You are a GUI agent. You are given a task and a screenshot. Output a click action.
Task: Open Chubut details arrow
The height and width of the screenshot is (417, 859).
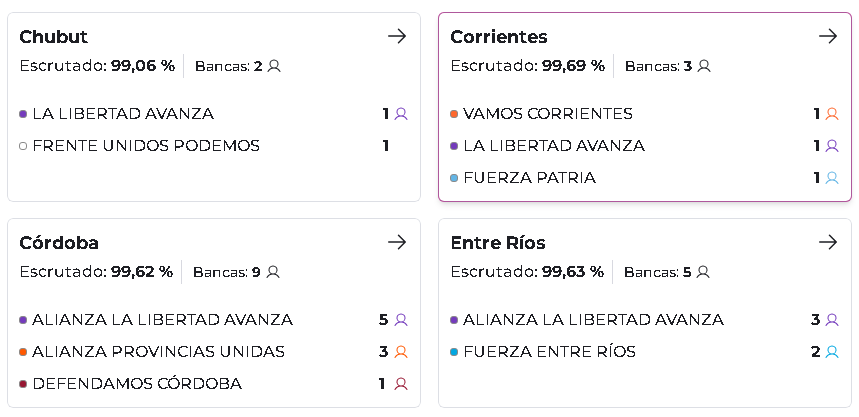pos(397,36)
